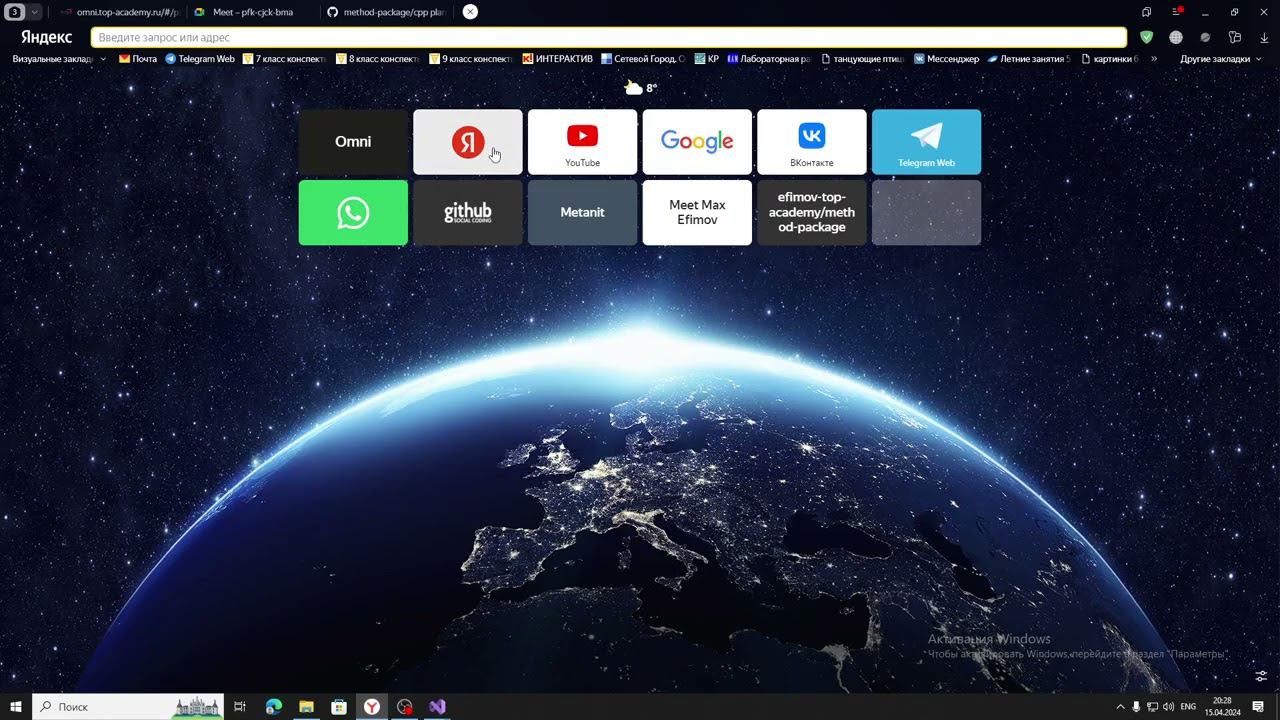Image resolution: width=1280 pixels, height=720 pixels.
Task: Switch input language via ENG indicator
Action: click(1188, 707)
